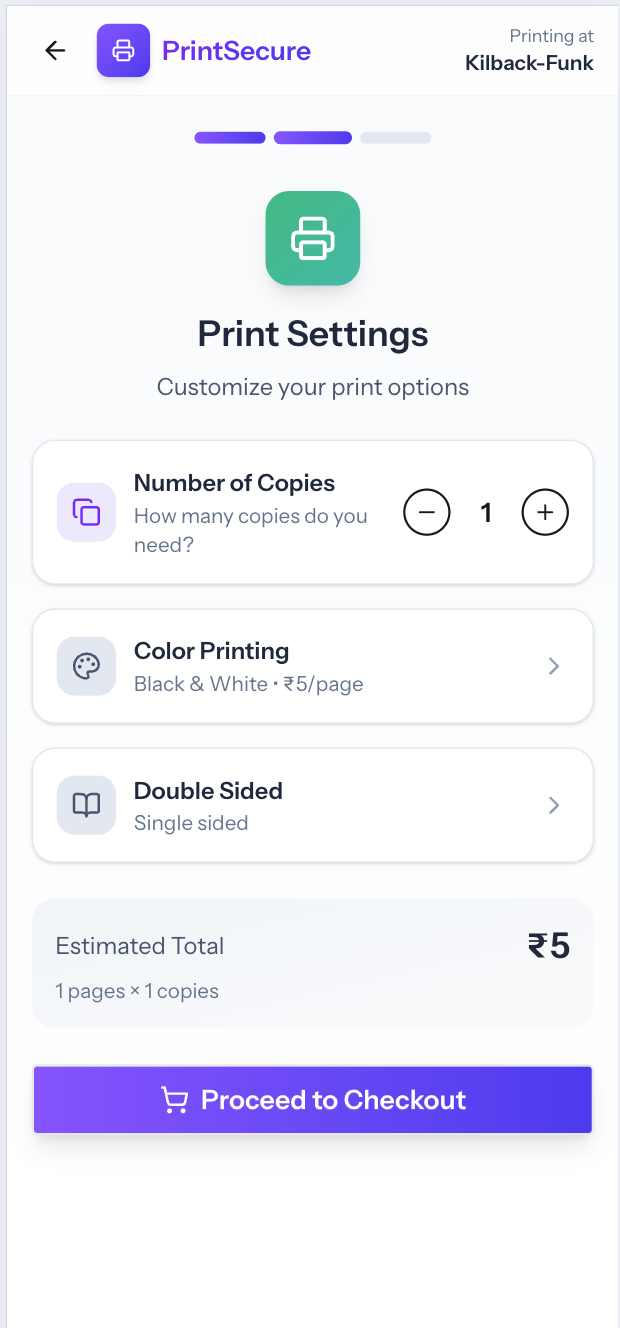Click the Estimated Total summary card
This screenshot has height=1328, width=620.
(312, 962)
